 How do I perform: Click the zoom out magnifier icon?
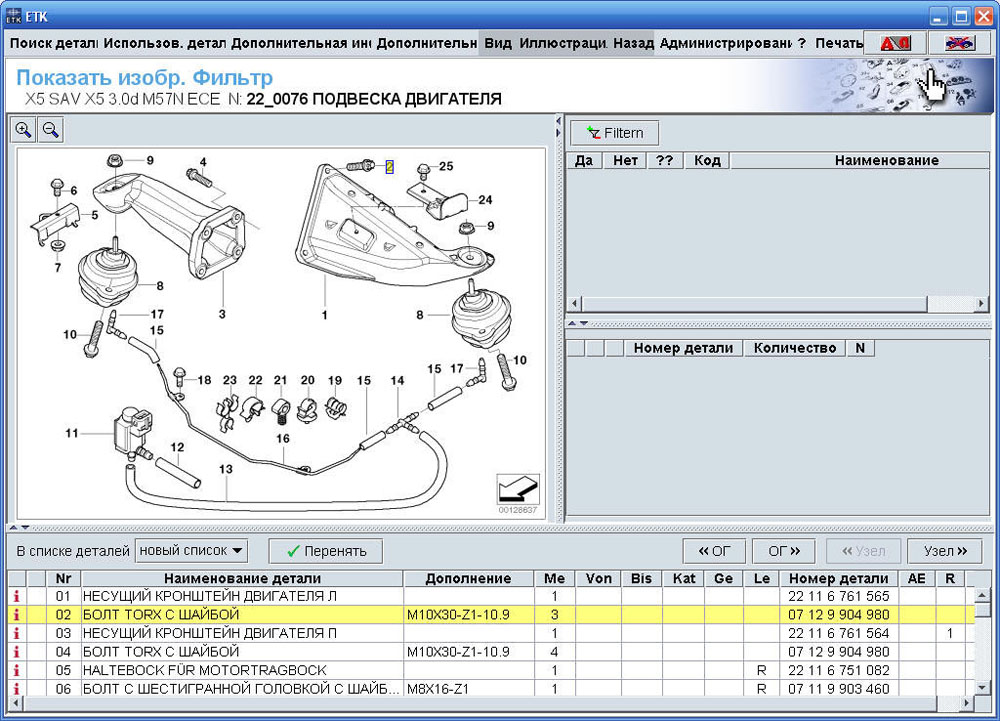50,129
